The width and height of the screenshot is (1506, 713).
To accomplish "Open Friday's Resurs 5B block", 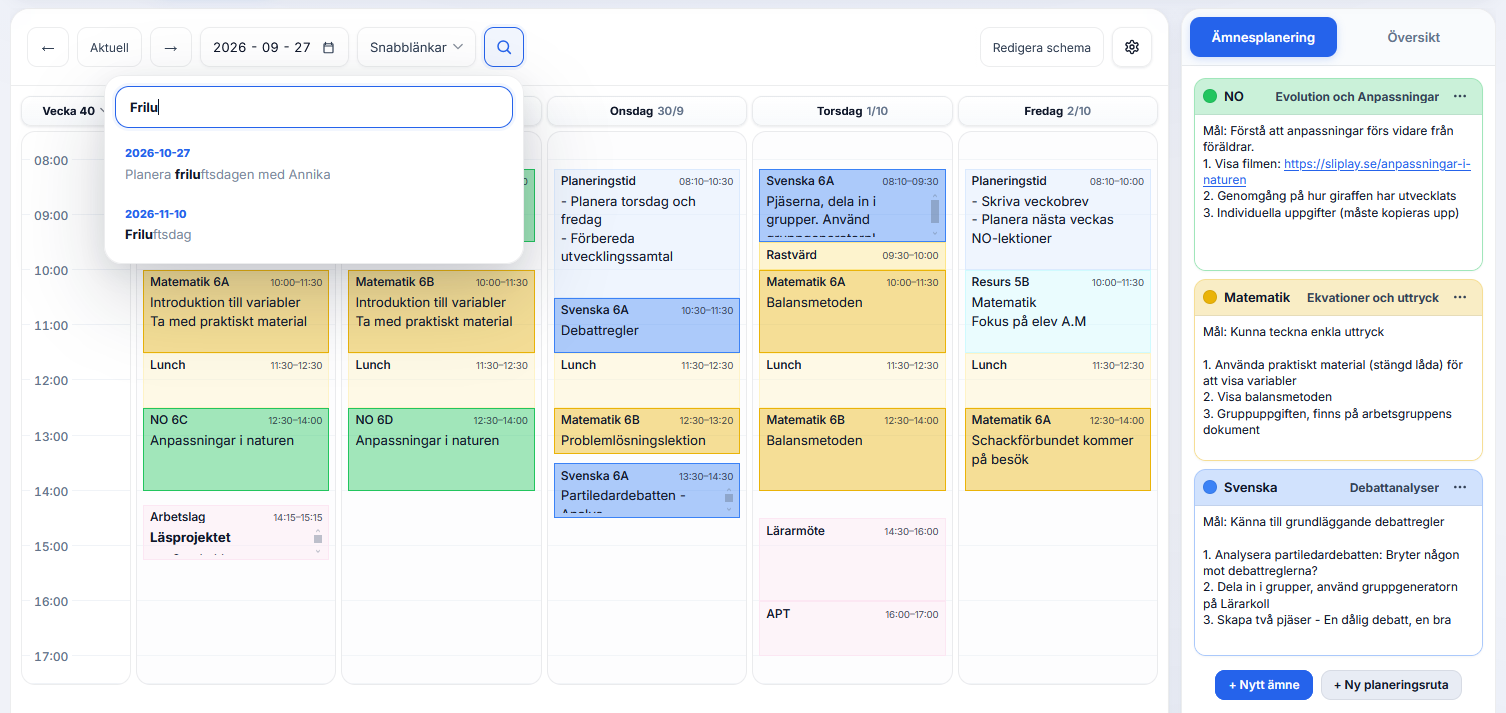I will pyautogui.click(x=1058, y=311).
